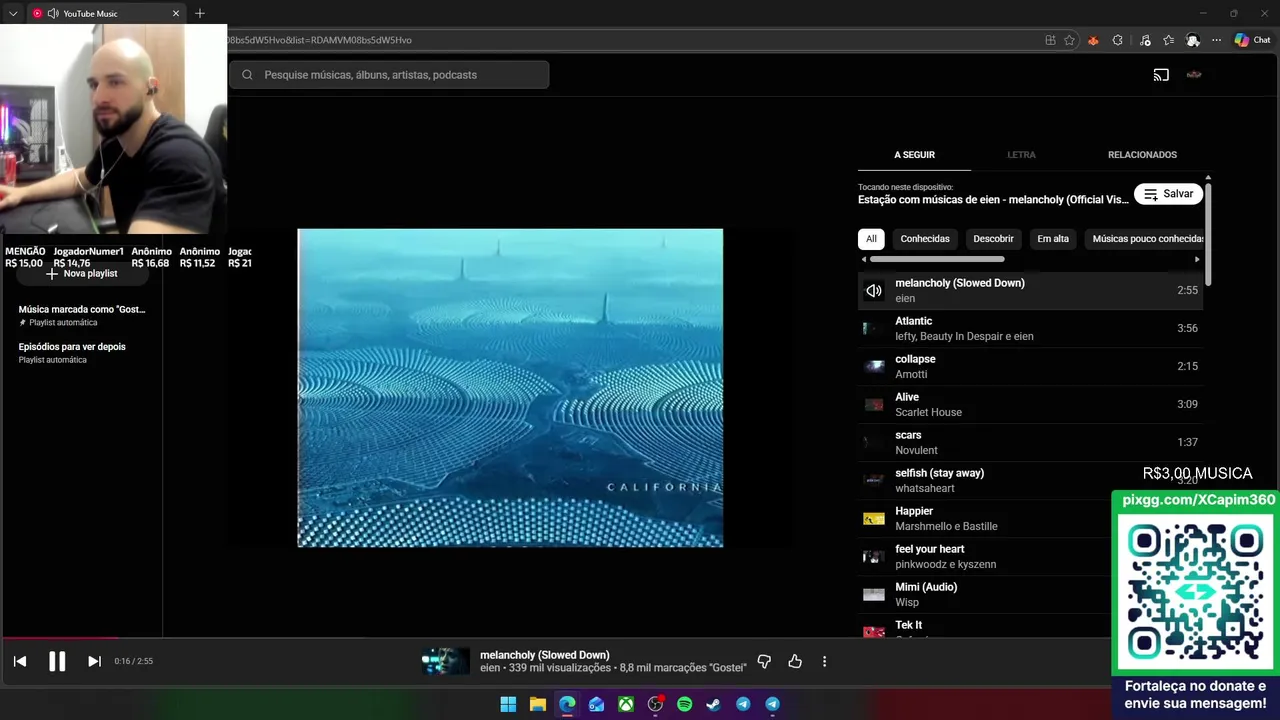Play feel your heart from queue
The width and height of the screenshot is (1280, 720).
coord(985,557)
